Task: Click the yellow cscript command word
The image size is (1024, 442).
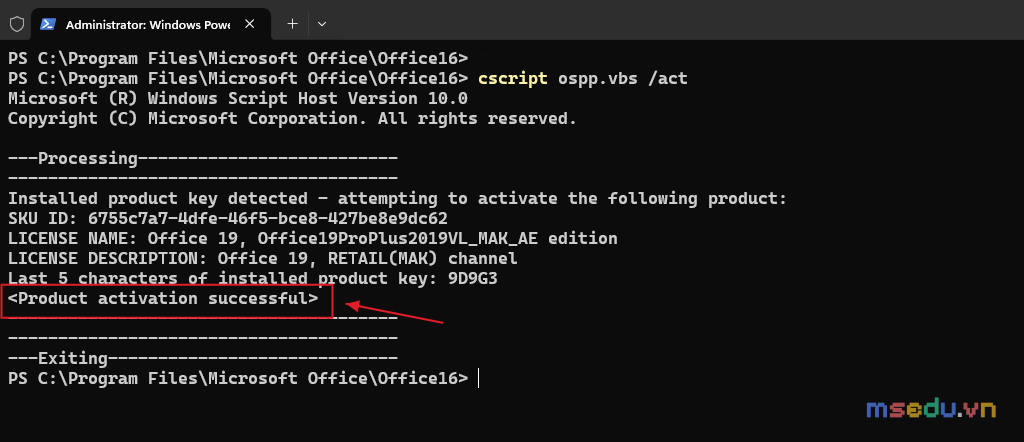Action: (x=513, y=79)
